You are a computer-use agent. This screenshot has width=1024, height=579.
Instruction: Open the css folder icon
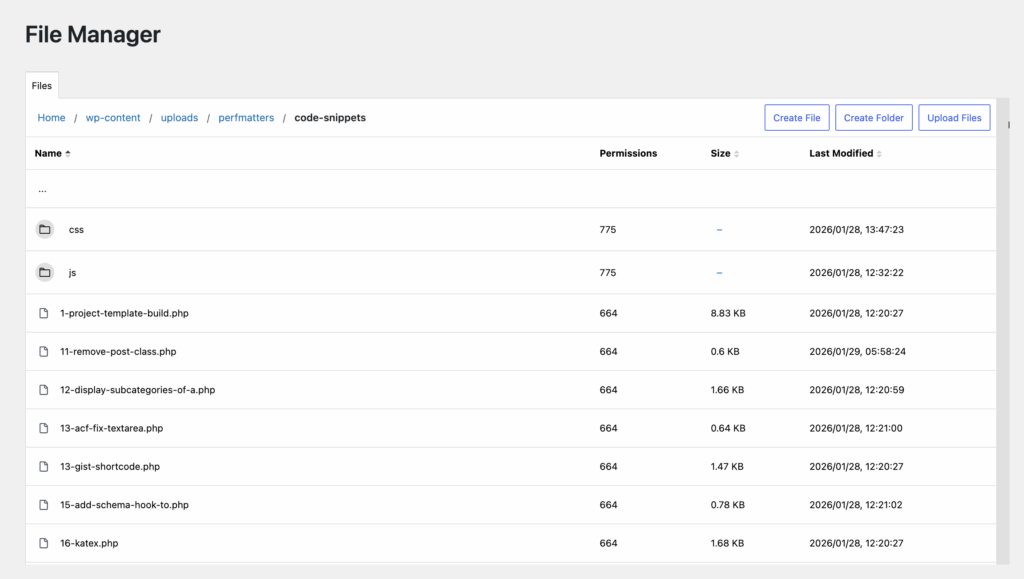[44, 229]
